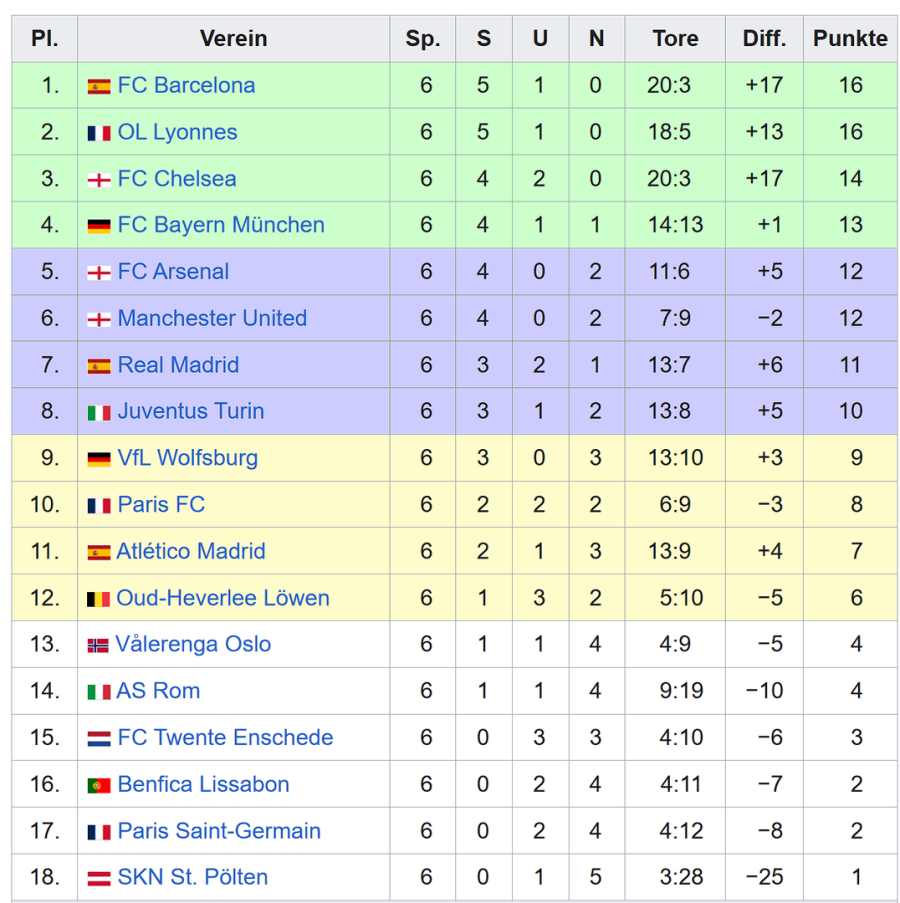The image size is (900, 903).
Task: Click the Dutch flag beside FC Twente Enschede
Action: 98,740
